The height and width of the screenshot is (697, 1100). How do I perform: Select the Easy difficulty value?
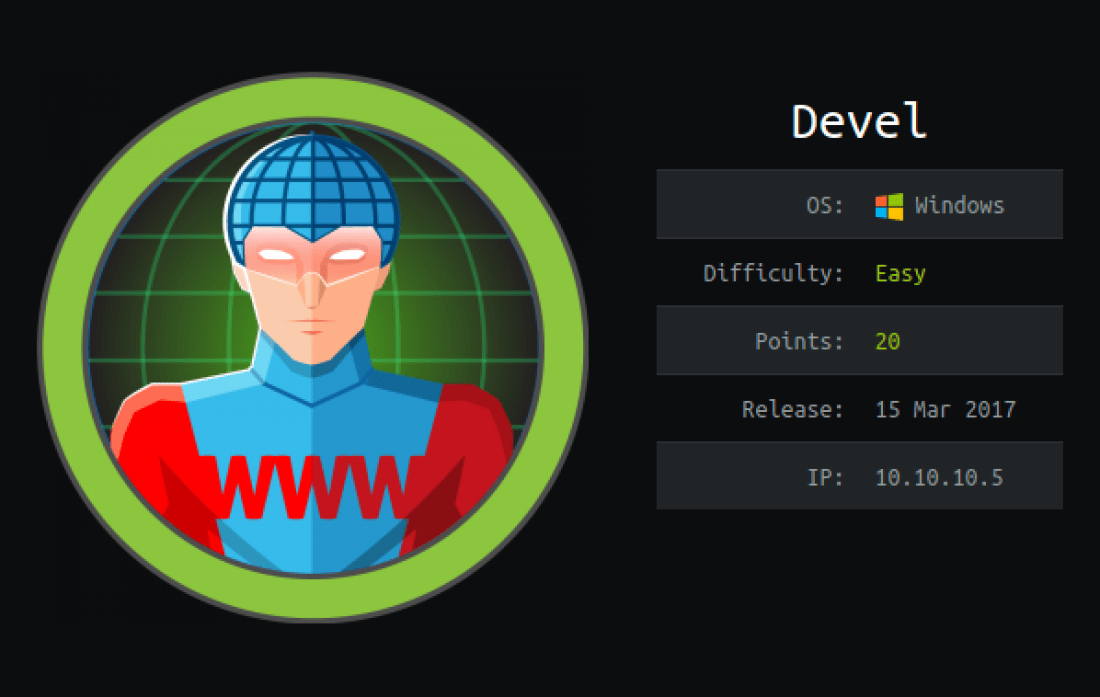[900, 273]
